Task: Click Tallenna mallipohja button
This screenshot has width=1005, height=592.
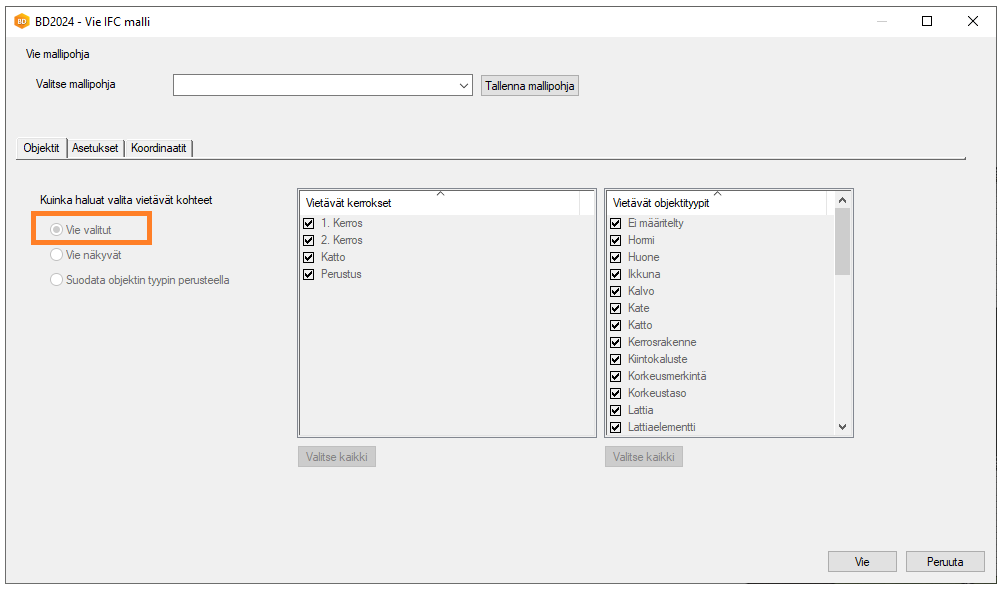Action: click(529, 86)
